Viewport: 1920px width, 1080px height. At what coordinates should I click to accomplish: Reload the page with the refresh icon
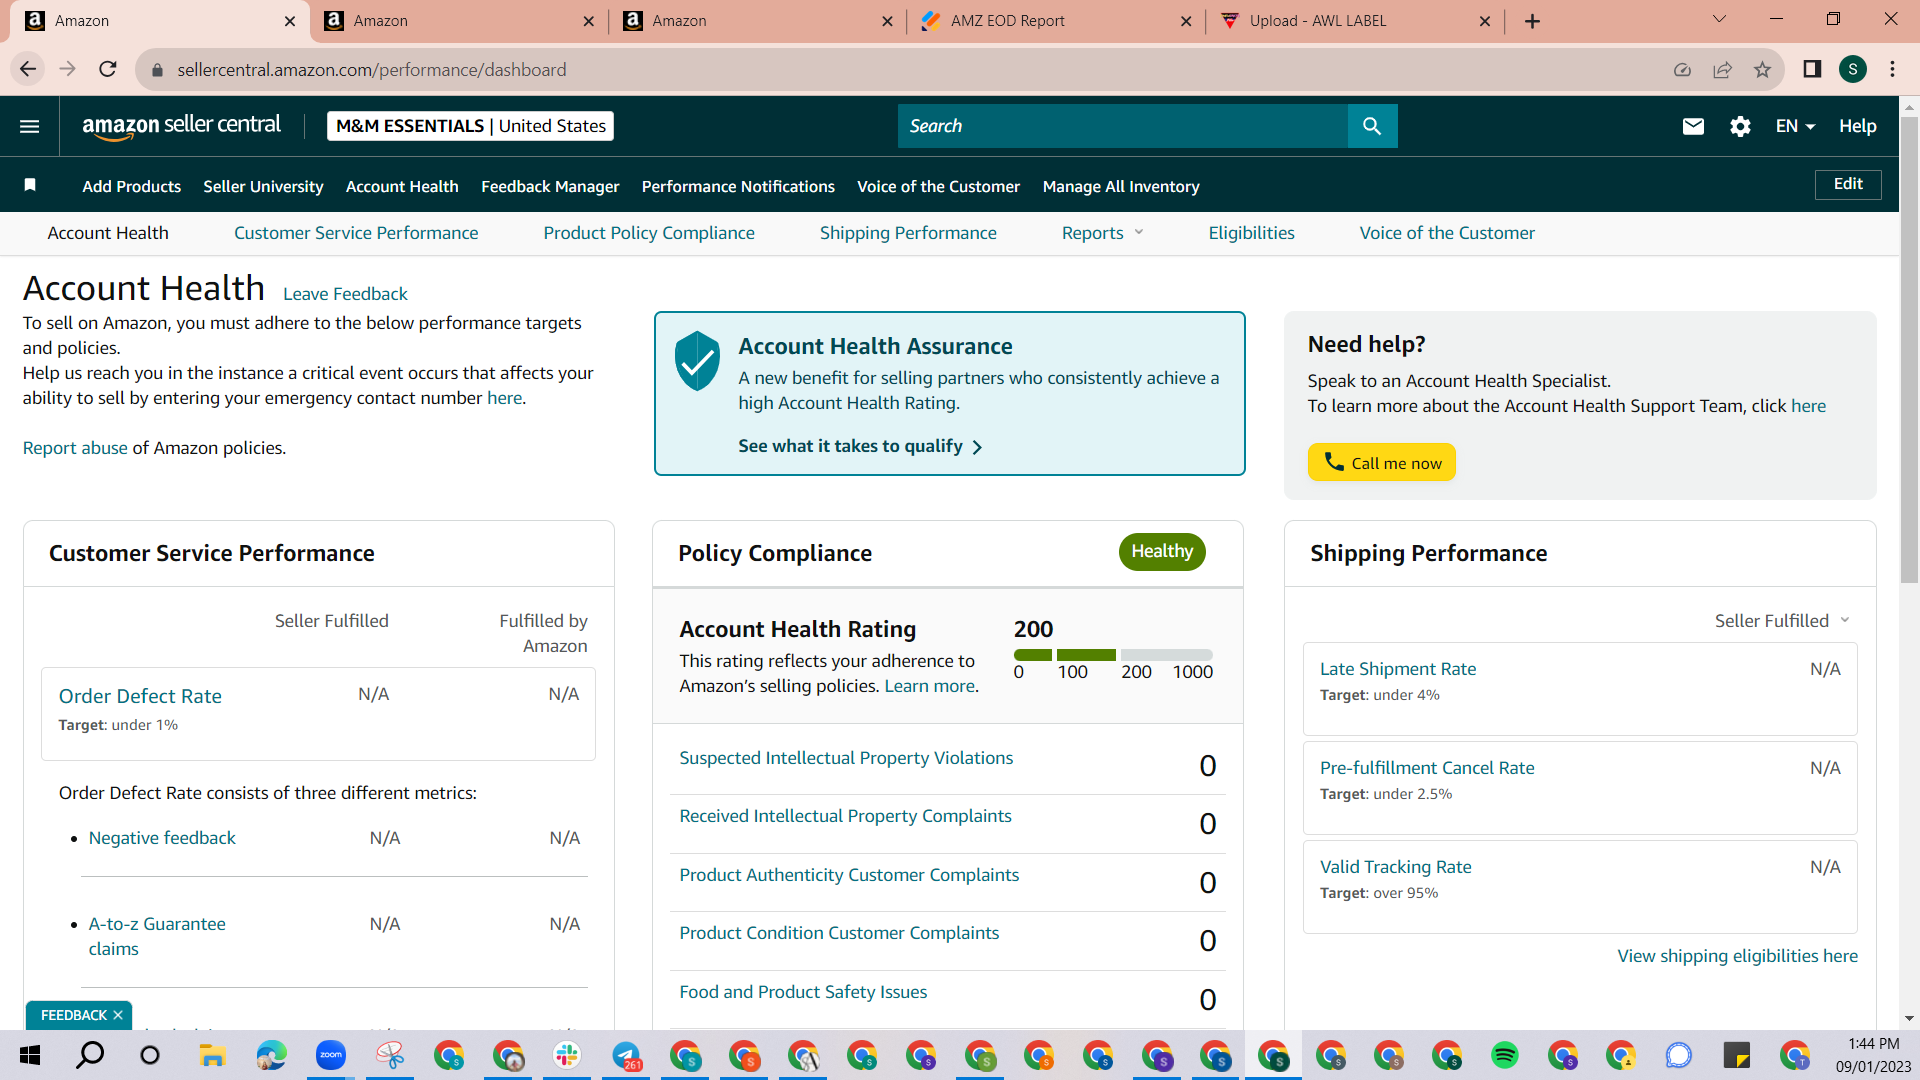108,69
